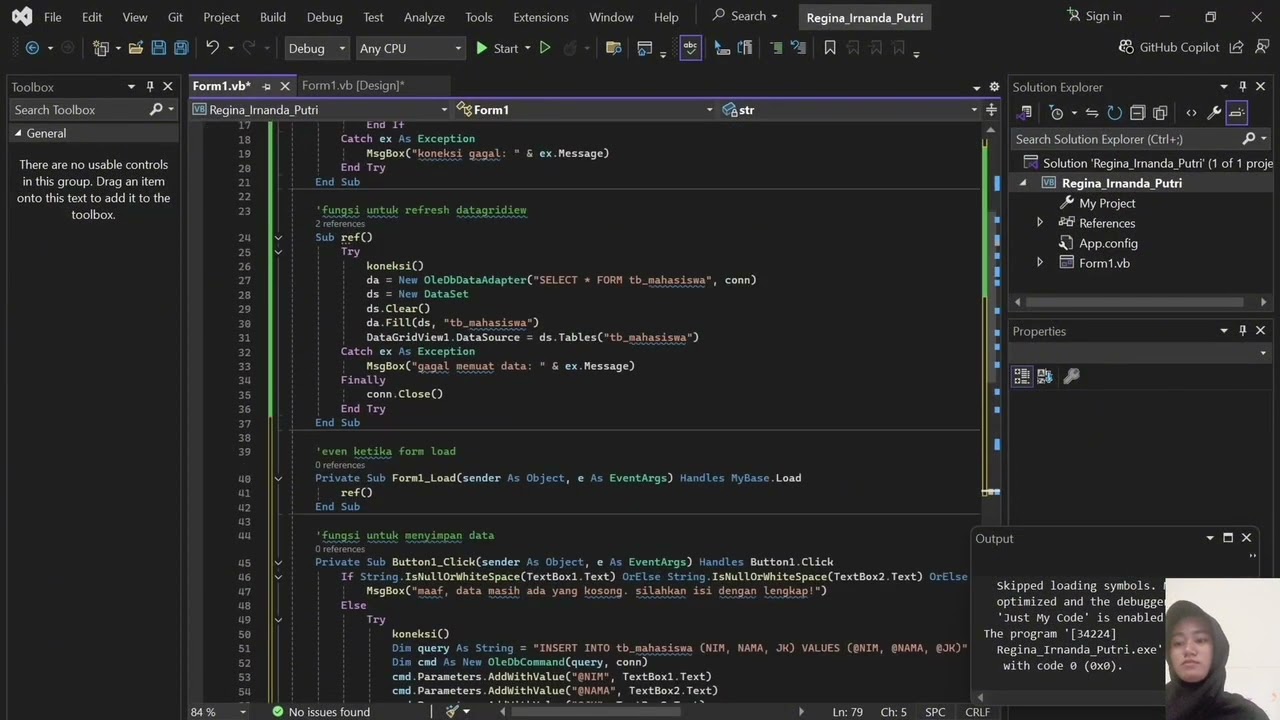The height and width of the screenshot is (720, 1280).
Task: Open the Build menu
Action: pos(272,17)
